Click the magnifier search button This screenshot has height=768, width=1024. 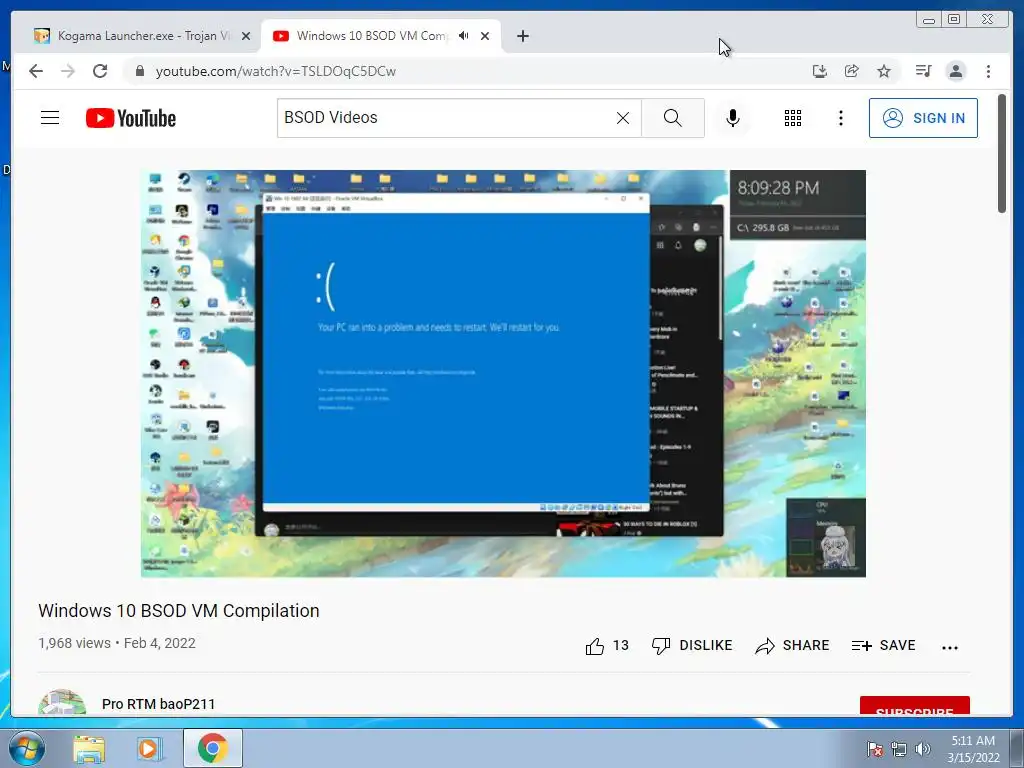673,118
